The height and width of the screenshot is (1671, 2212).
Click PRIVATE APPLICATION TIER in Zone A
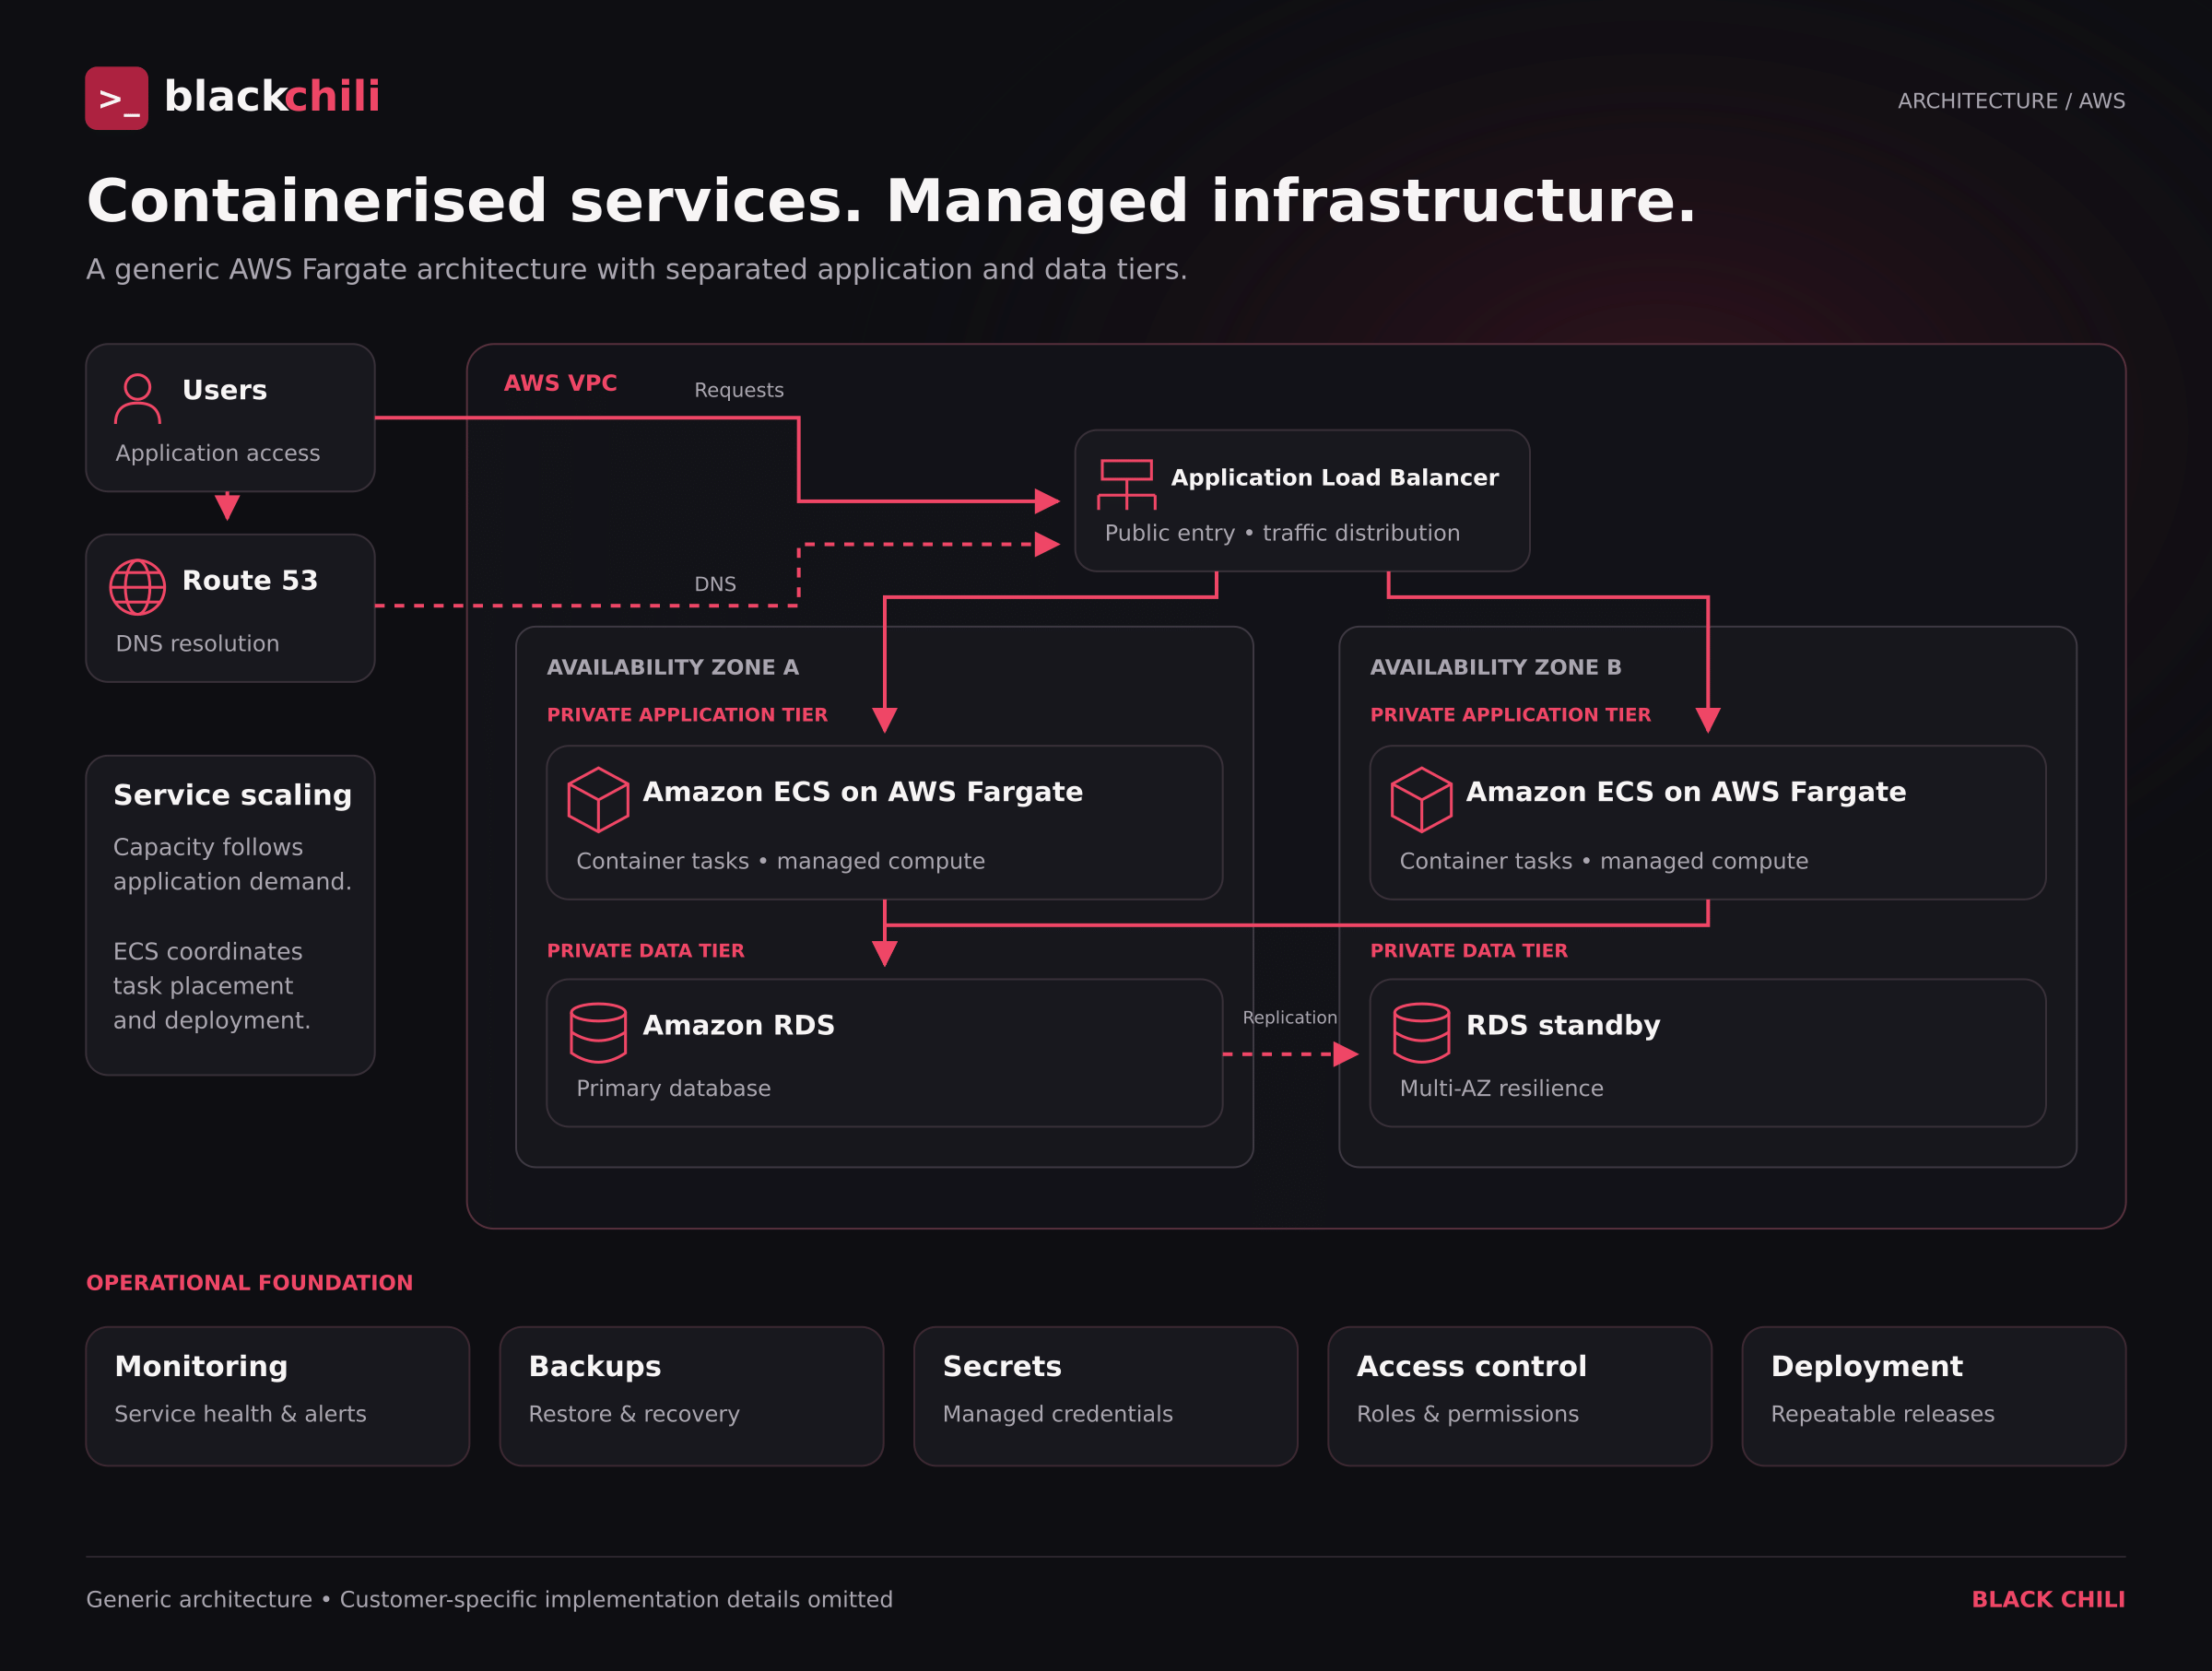coord(687,715)
